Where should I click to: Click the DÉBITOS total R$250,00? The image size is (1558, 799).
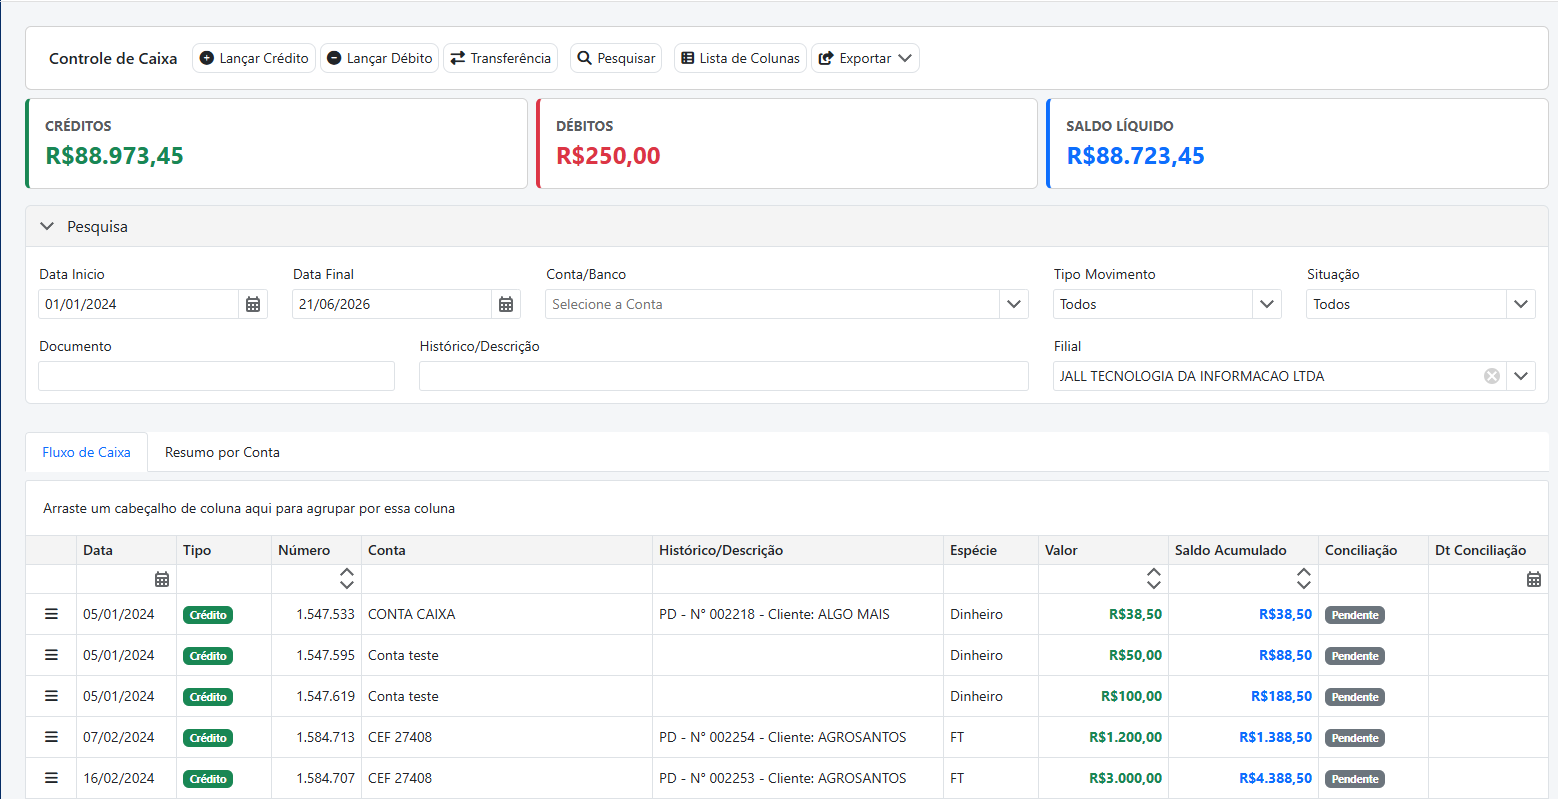pyautogui.click(x=608, y=156)
